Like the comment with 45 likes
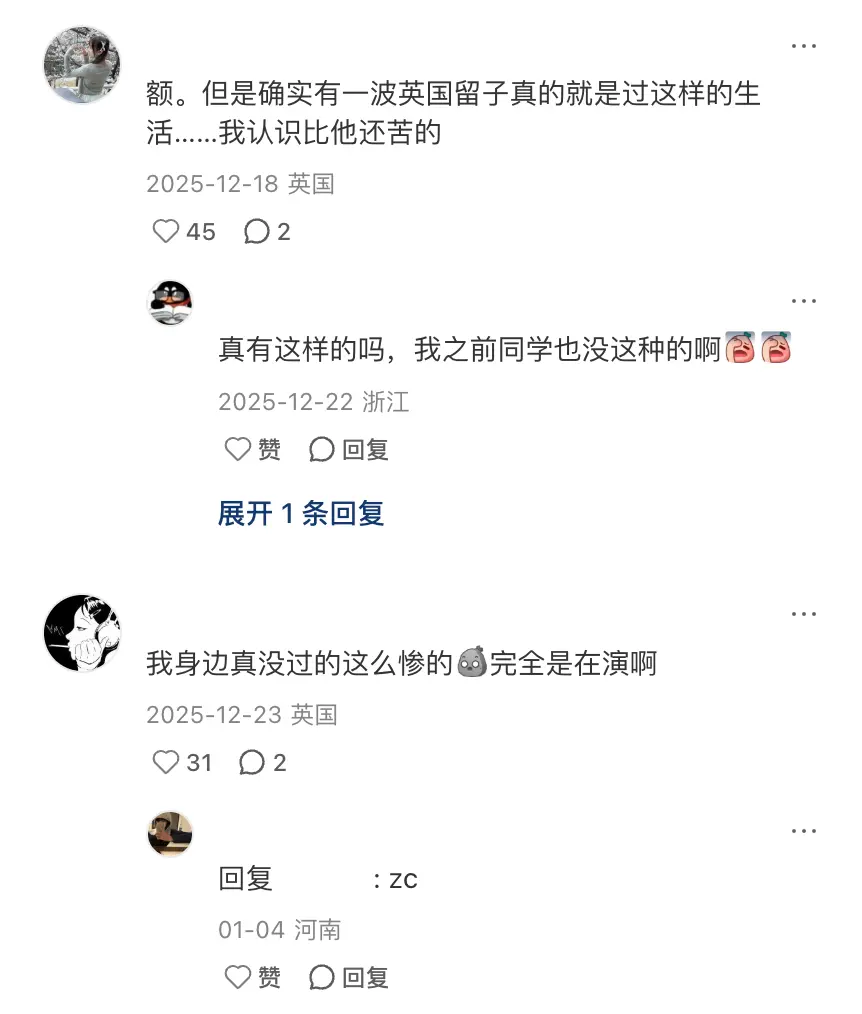862x1014 pixels. [184, 232]
